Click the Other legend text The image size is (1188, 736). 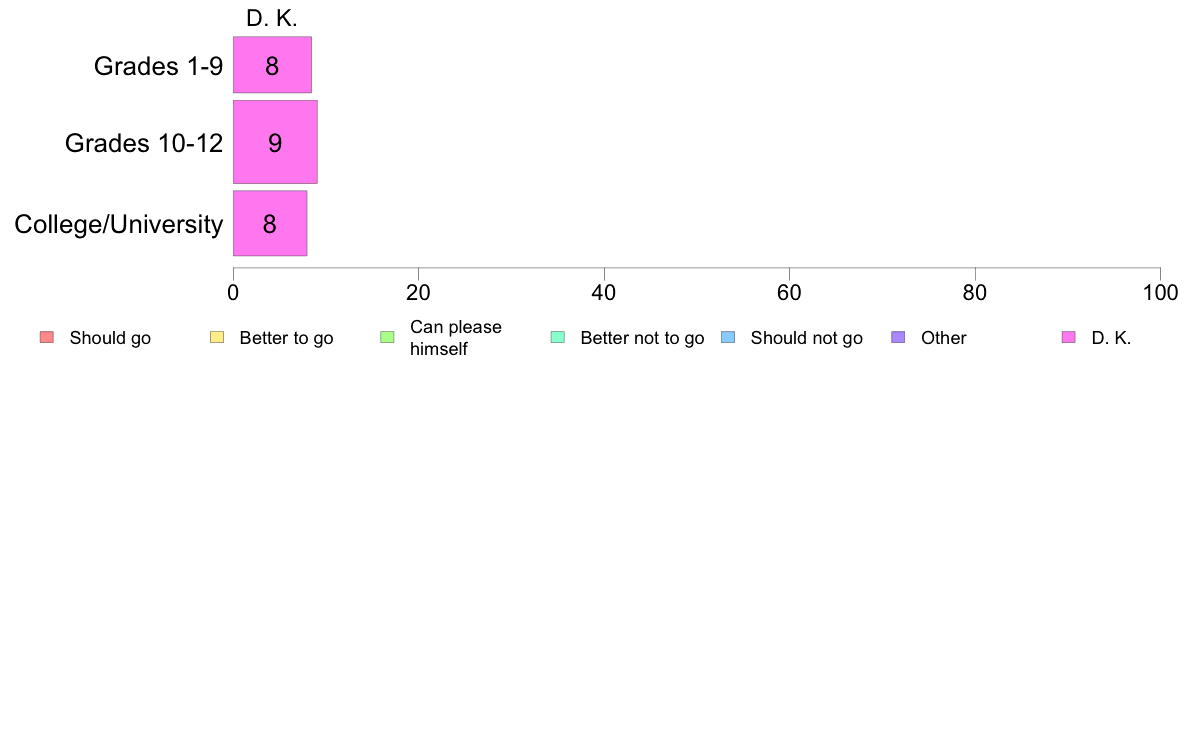click(x=943, y=338)
